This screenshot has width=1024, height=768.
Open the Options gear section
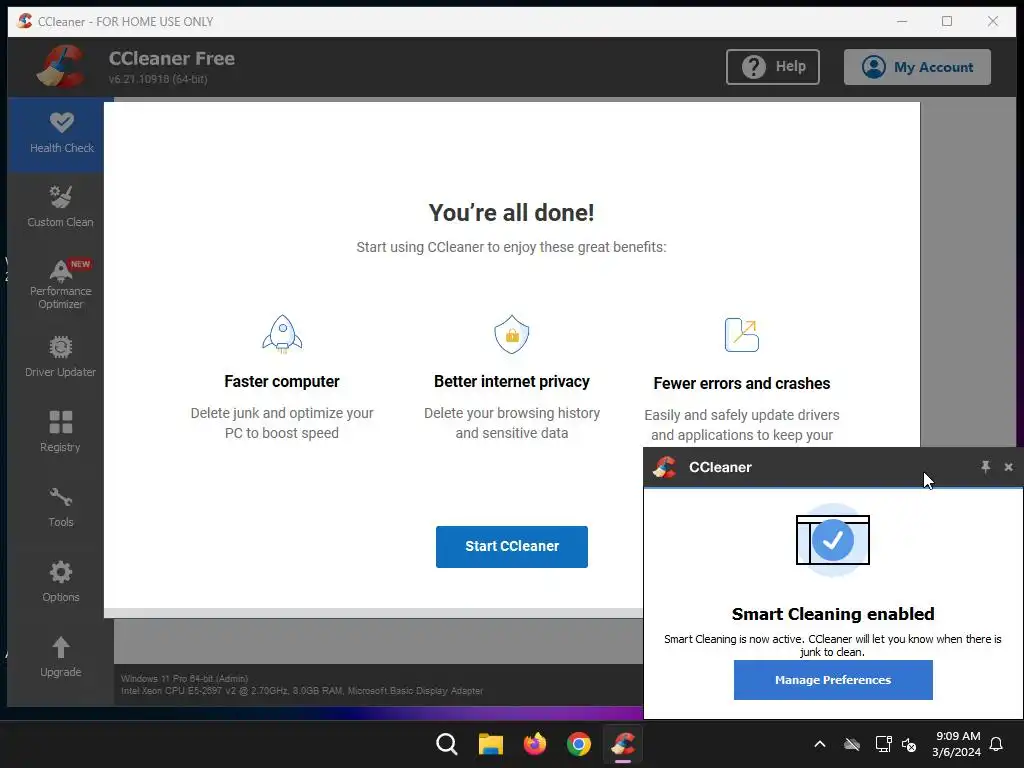tap(60, 581)
